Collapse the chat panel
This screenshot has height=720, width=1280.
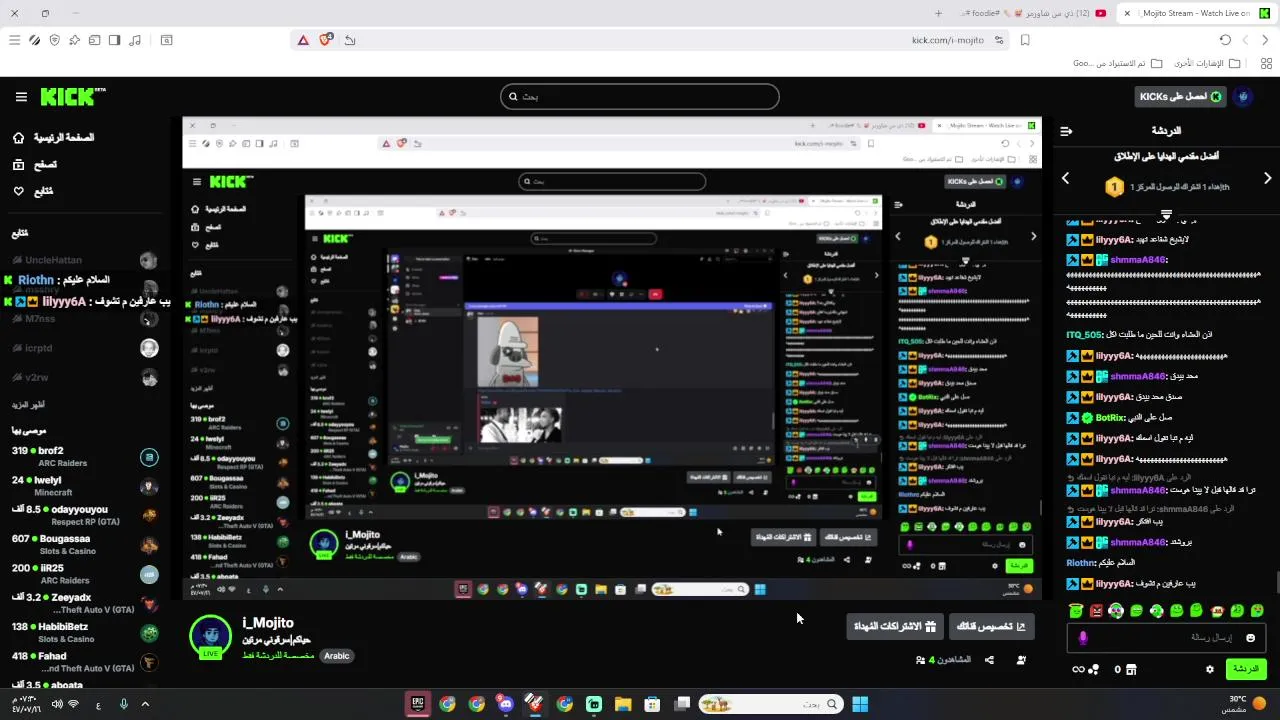coord(1066,131)
